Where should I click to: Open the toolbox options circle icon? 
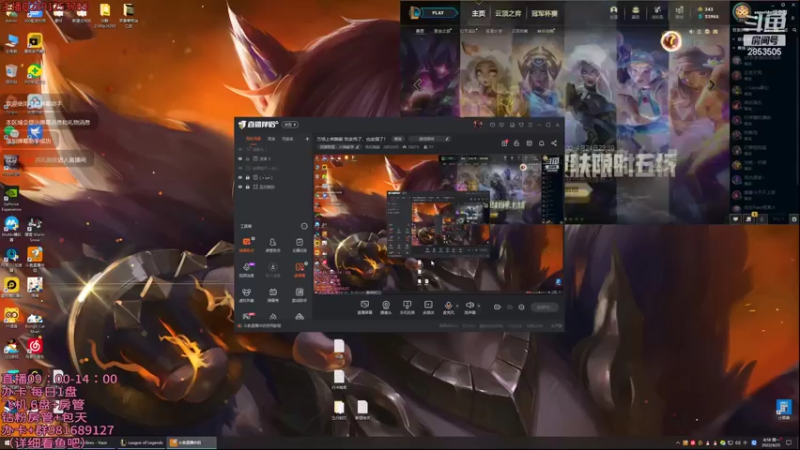click(x=304, y=226)
